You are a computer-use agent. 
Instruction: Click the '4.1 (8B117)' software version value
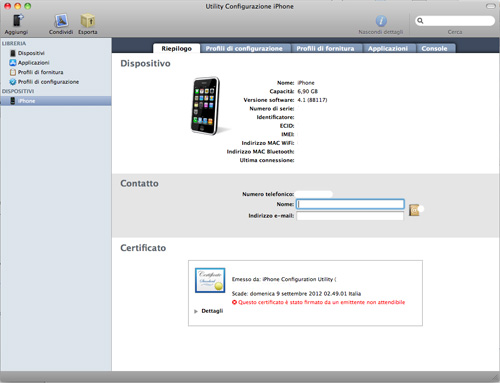312,100
